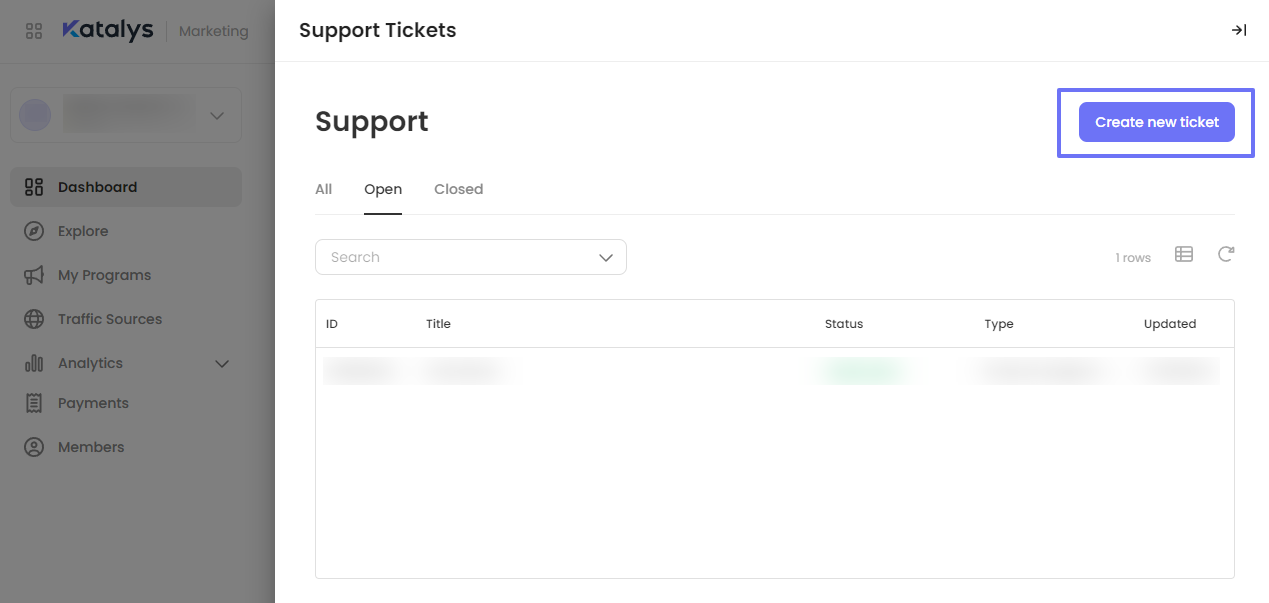Viewport: 1269px width, 603px height.
Task: Switch to the All tickets tab
Action: [x=323, y=189]
